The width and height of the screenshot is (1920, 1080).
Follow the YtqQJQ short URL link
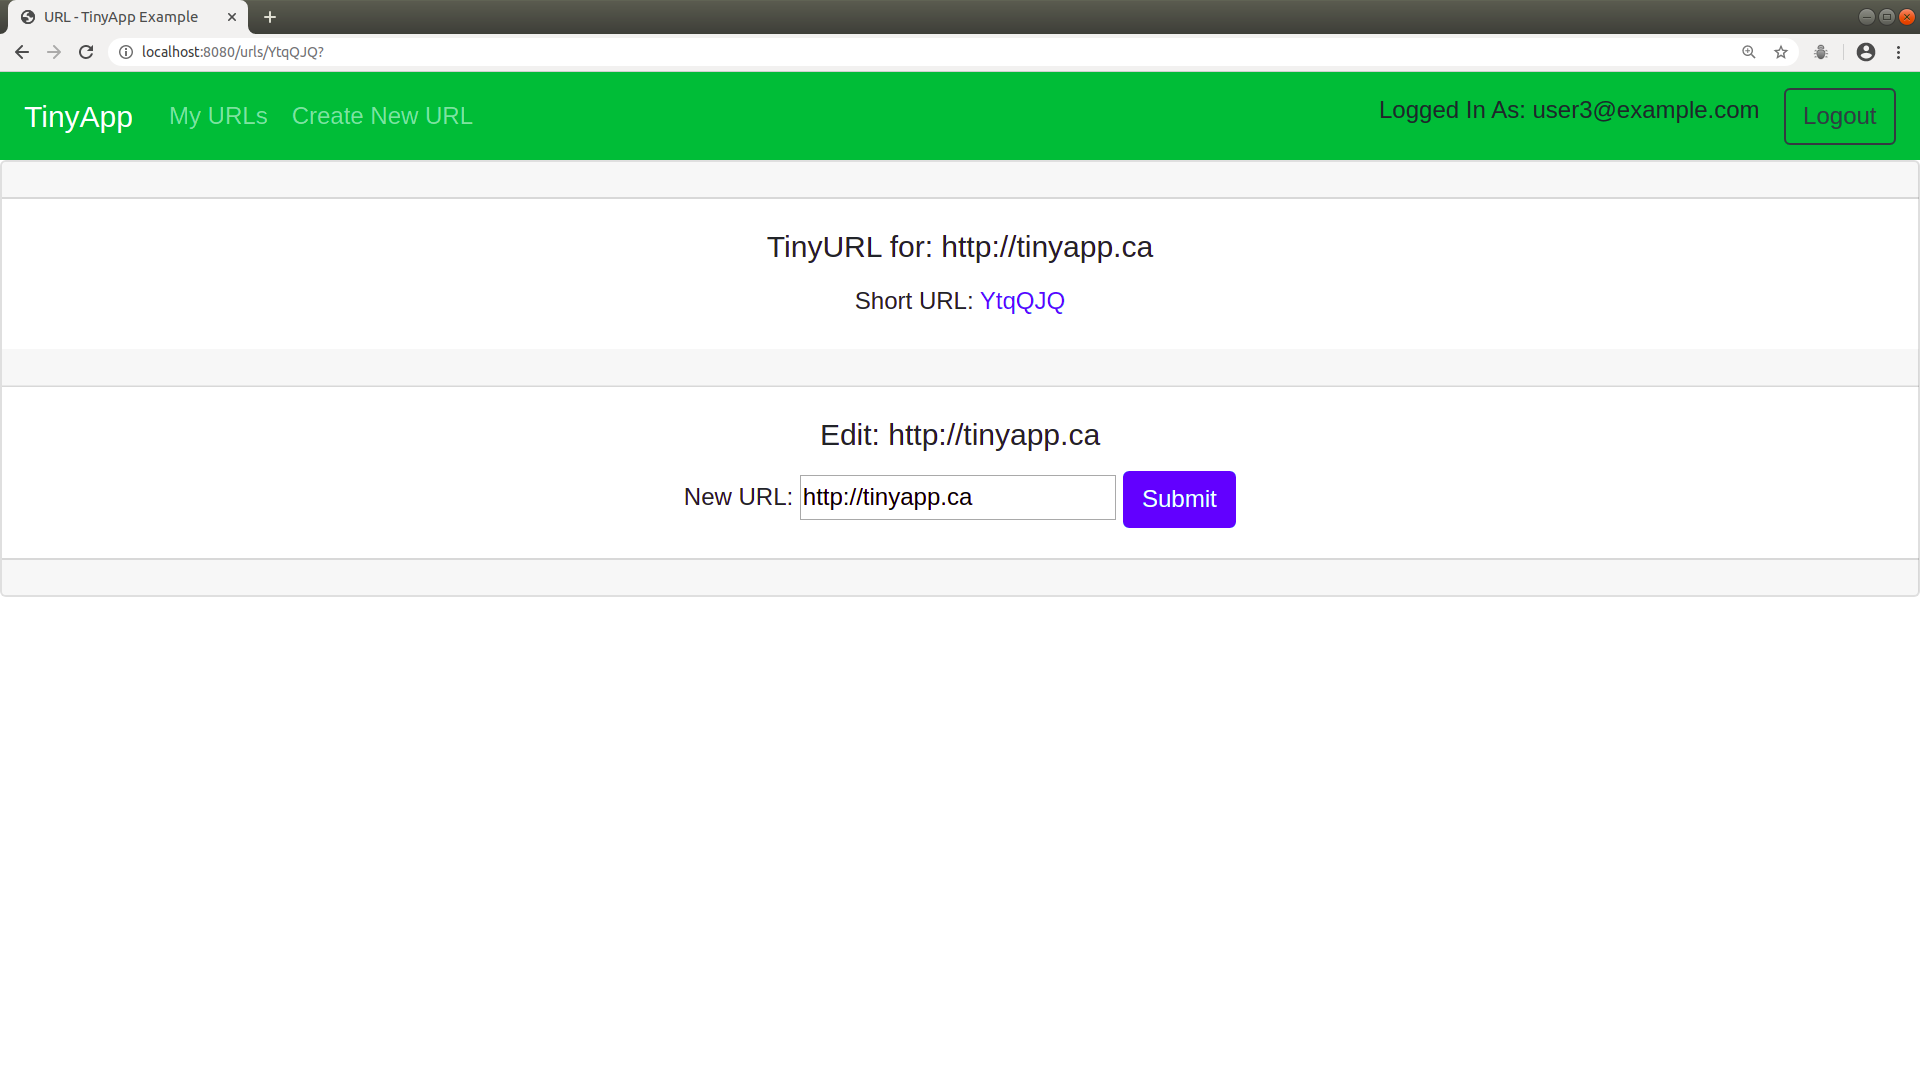[1022, 301]
